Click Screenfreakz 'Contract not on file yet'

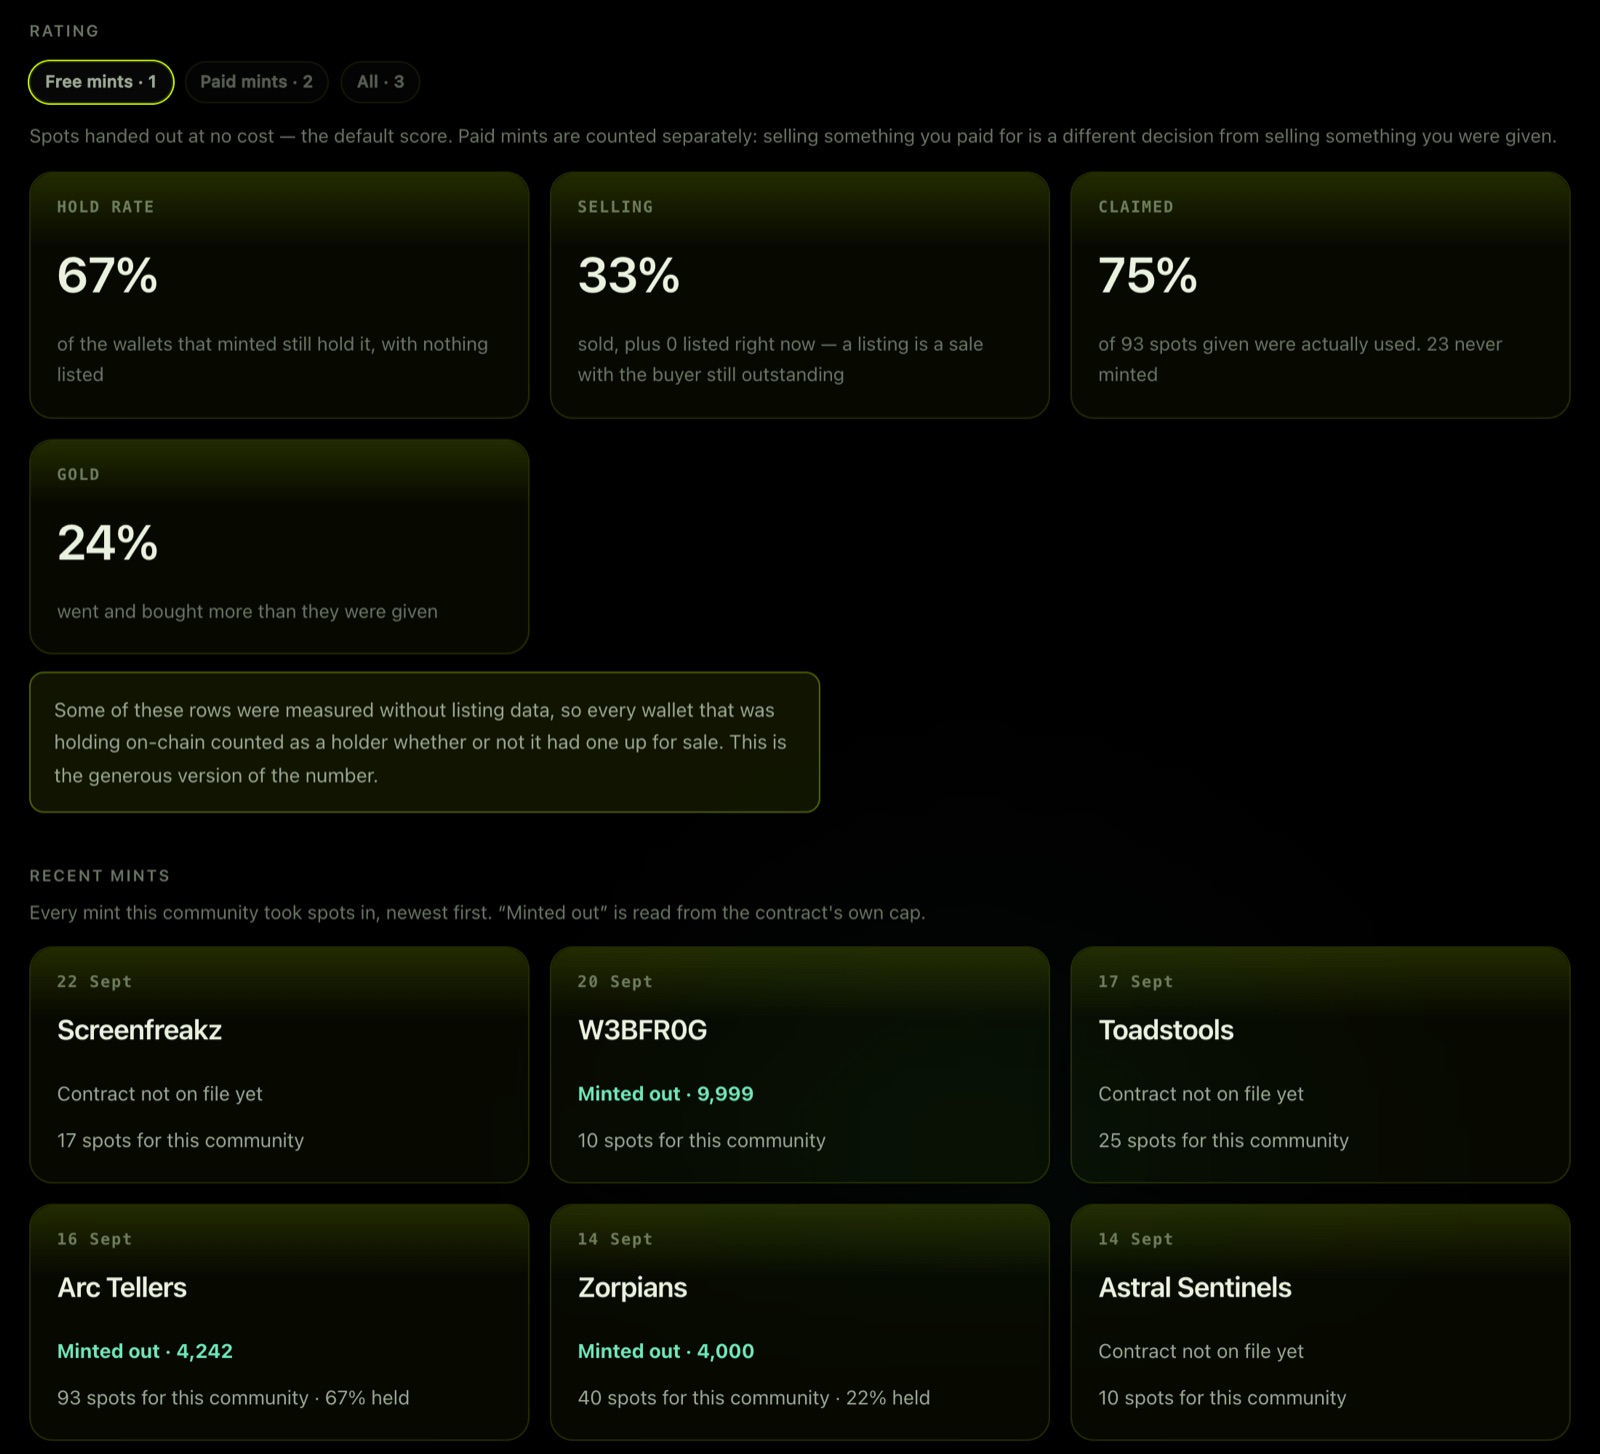coord(160,1094)
